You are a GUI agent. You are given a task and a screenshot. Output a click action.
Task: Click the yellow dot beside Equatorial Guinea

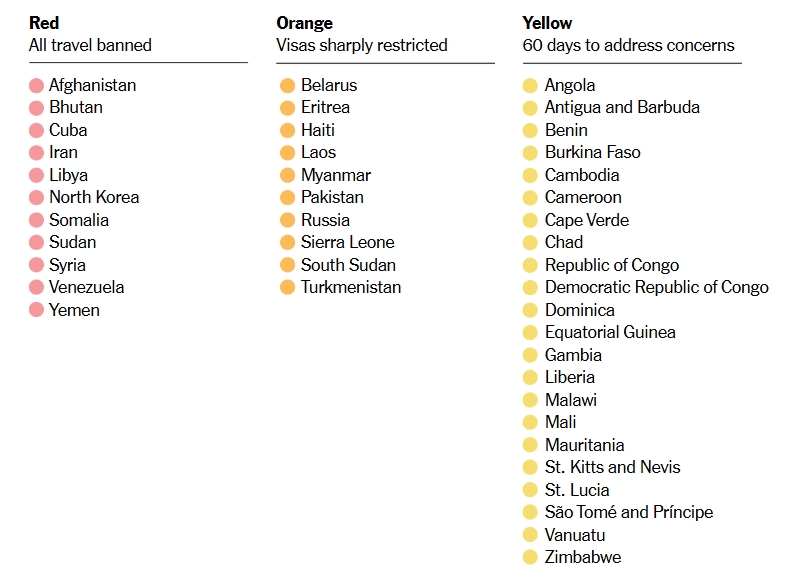click(x=530, y=333)
